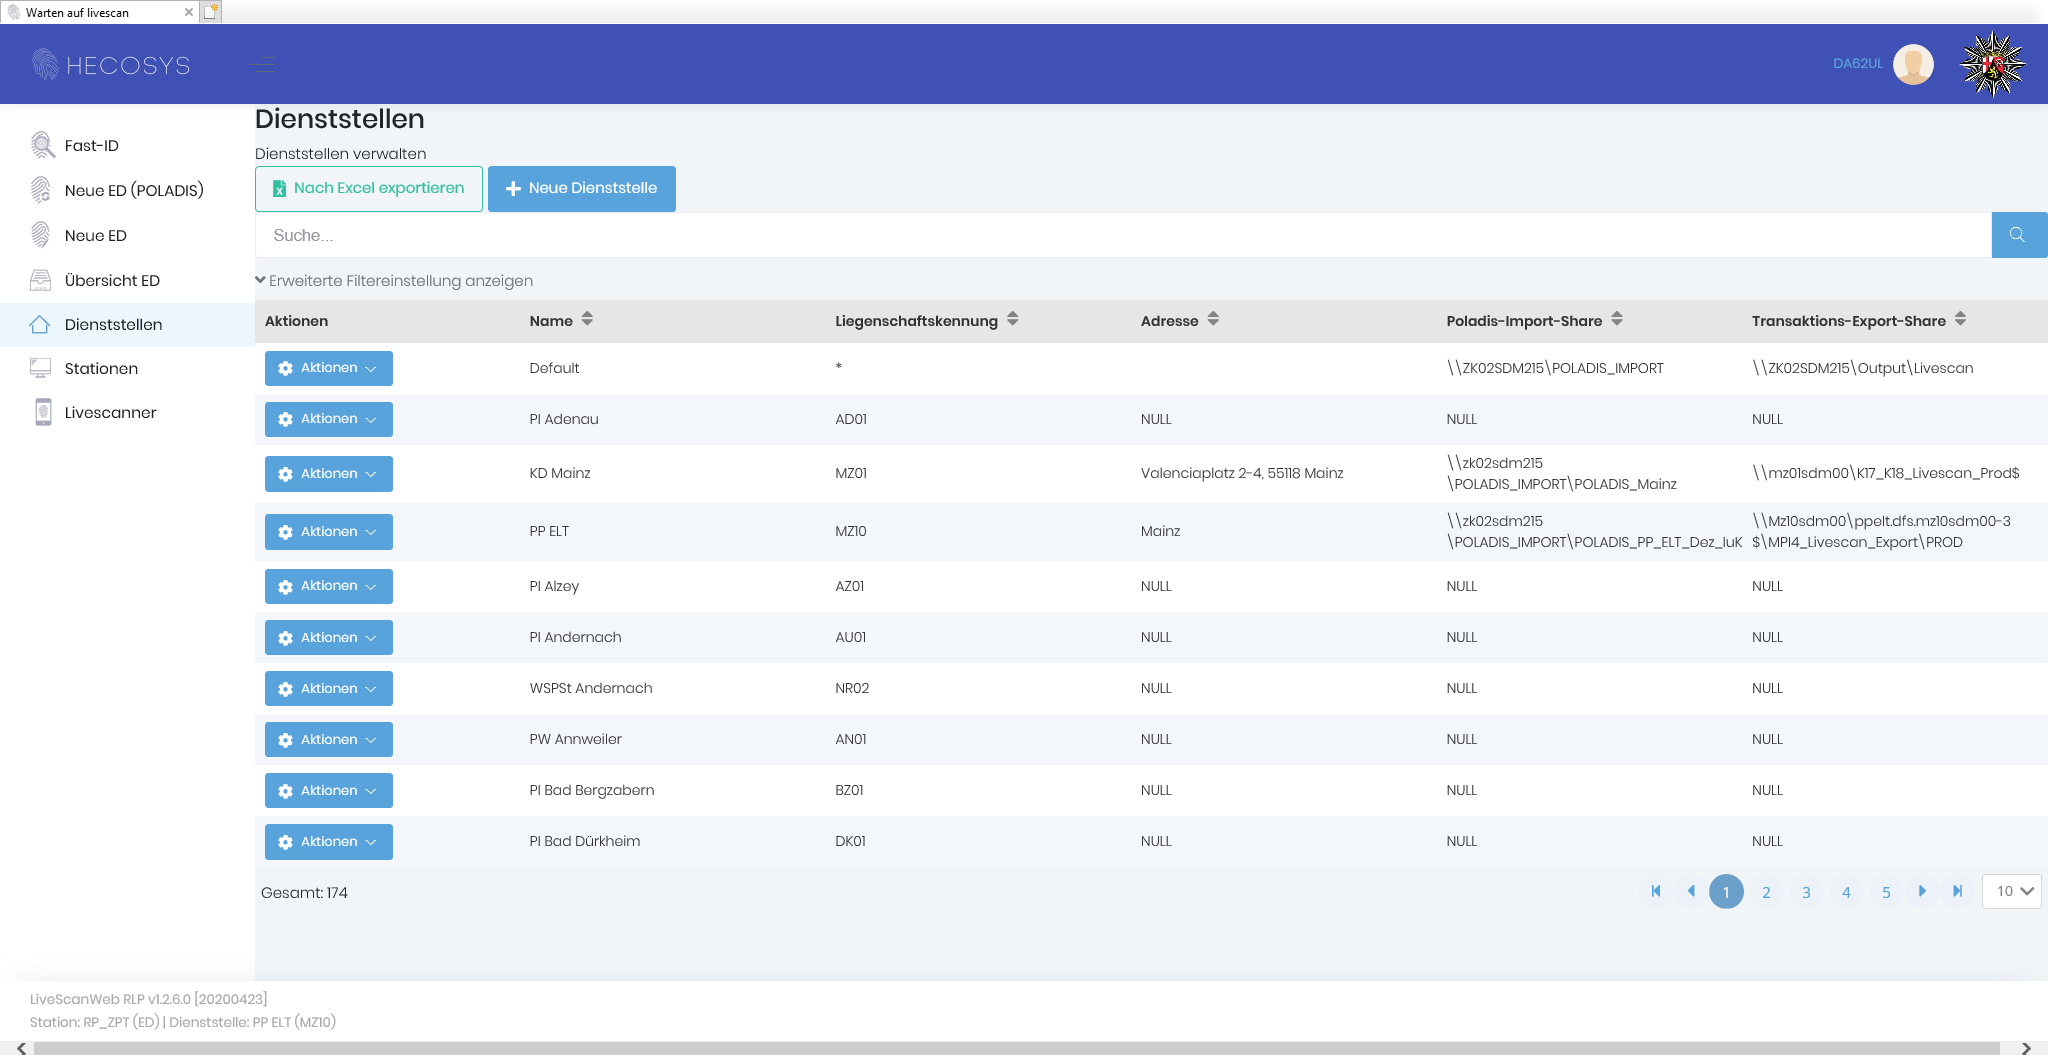
Task: Click the magnifier search button
Action: [2018, 235]
